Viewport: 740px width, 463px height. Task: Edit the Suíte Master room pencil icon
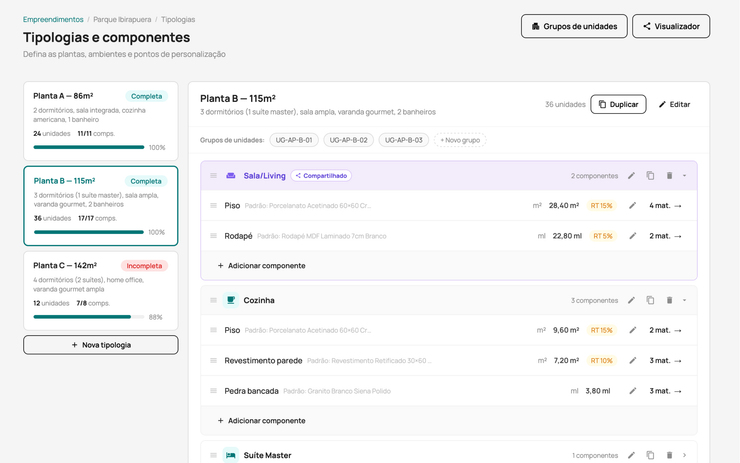coord(631,455)
